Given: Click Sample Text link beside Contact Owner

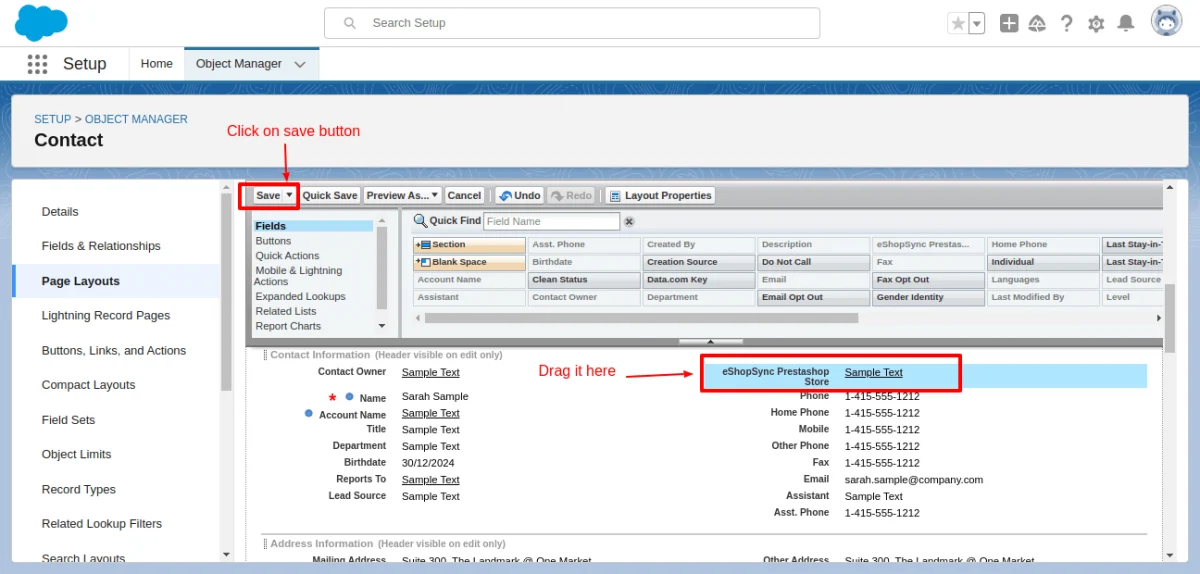Looking at the screenshot, I should coord(431,373).
